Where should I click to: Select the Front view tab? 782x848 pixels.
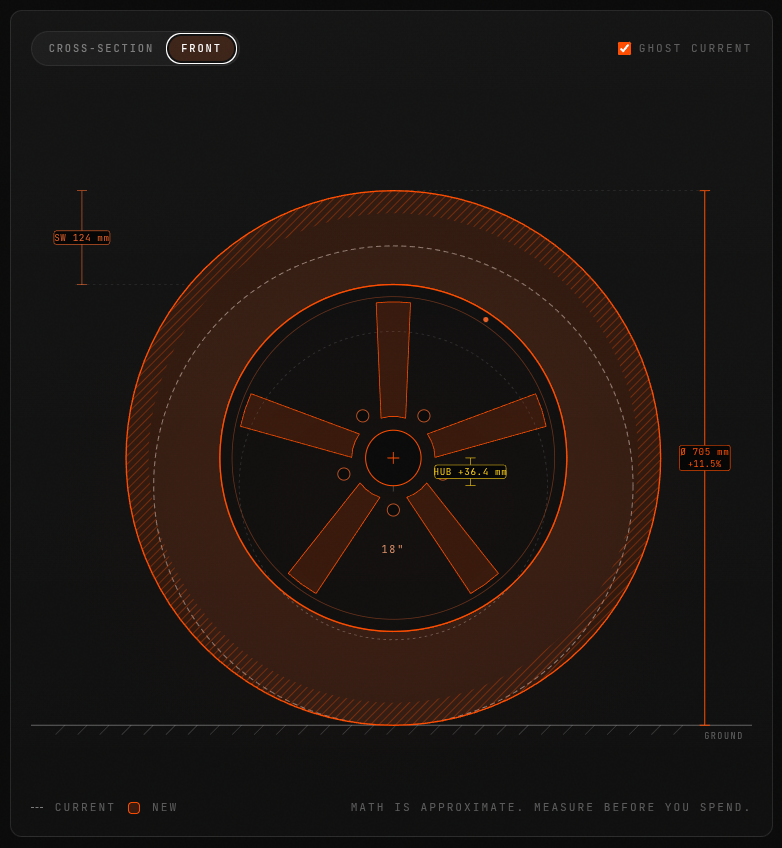click(x=201, y=49)
